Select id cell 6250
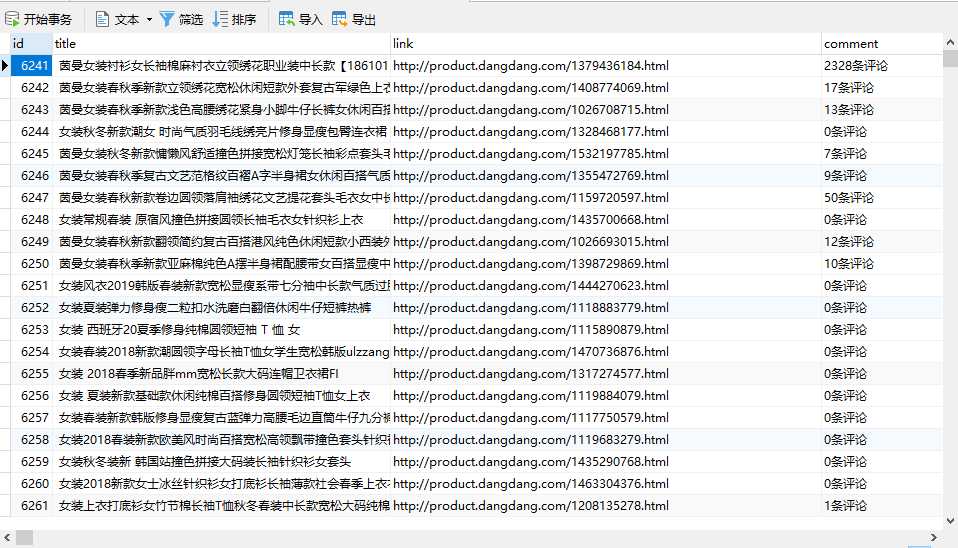The height and width of the screenshot is (548, 958). pyautogui.click(x=31, y=263)
